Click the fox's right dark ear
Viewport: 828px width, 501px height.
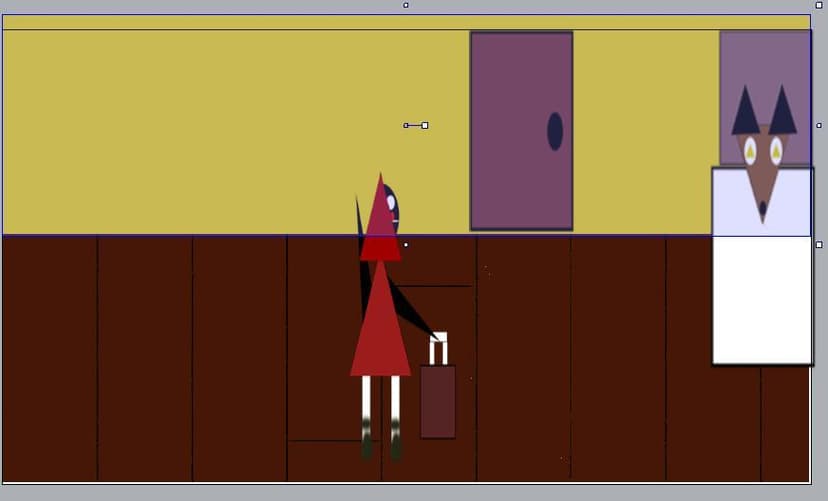(x=783, y=110)
